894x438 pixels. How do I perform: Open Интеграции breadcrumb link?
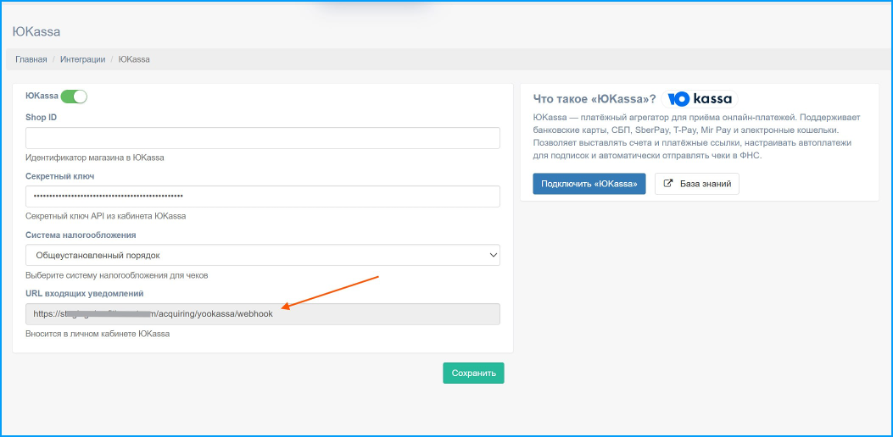tap(83, 59)
